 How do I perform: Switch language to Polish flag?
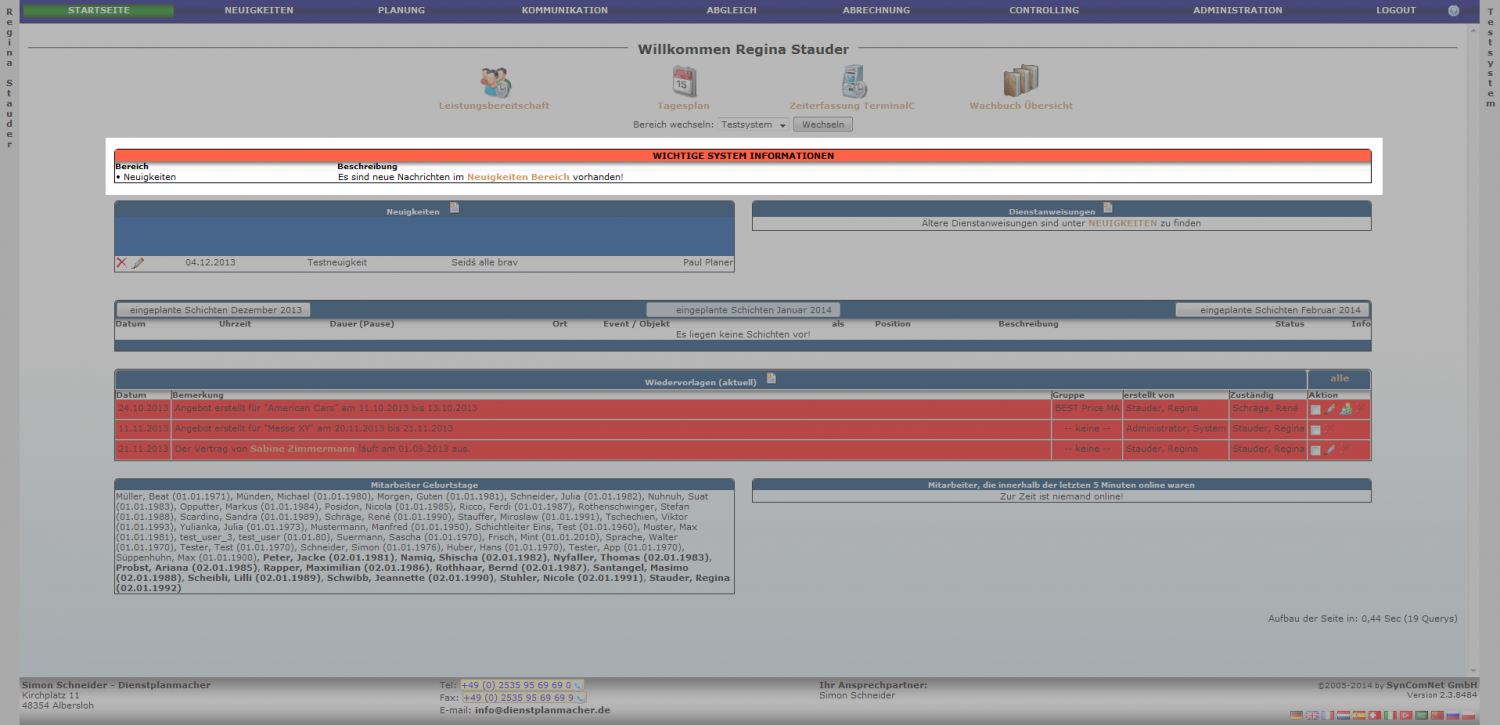pyautogui.click(x=1468, y=715)
